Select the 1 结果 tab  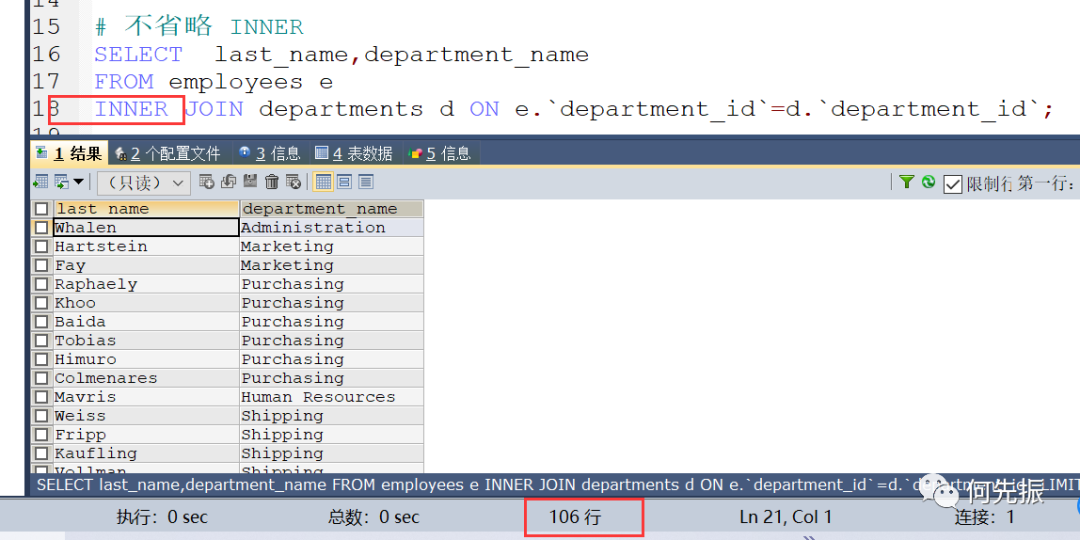tap(68, 153)
